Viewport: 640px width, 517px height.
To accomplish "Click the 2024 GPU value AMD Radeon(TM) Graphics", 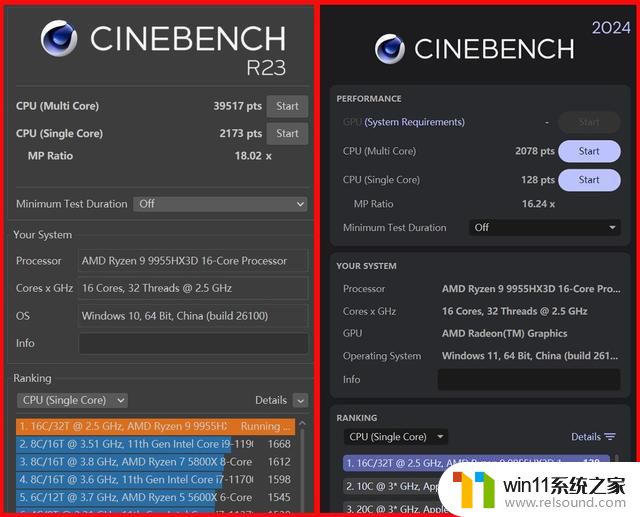I will point(504,334).
